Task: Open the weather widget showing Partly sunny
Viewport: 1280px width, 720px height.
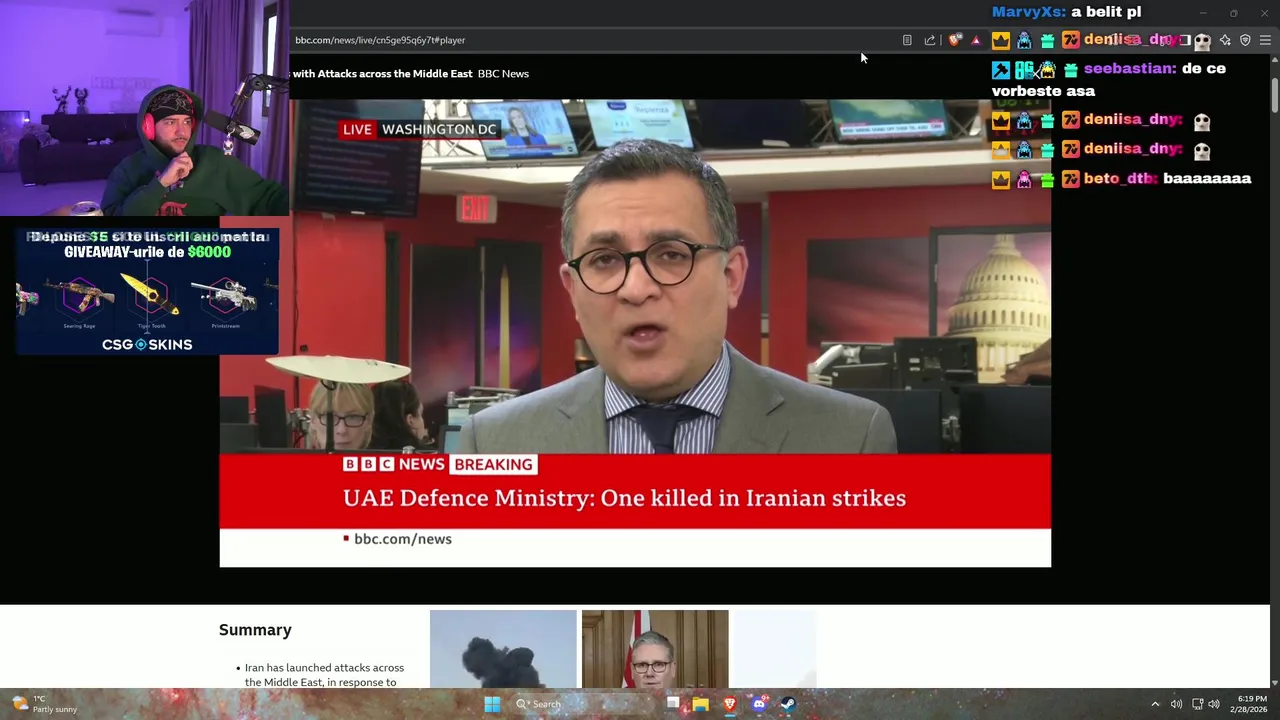Action: tap(45, 704)
